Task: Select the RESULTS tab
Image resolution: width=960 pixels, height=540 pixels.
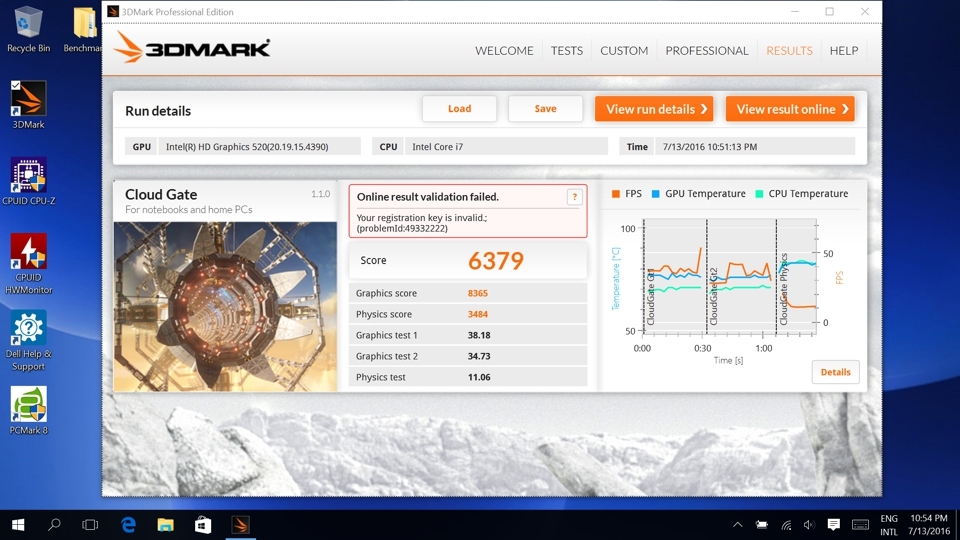Action: 789,51
